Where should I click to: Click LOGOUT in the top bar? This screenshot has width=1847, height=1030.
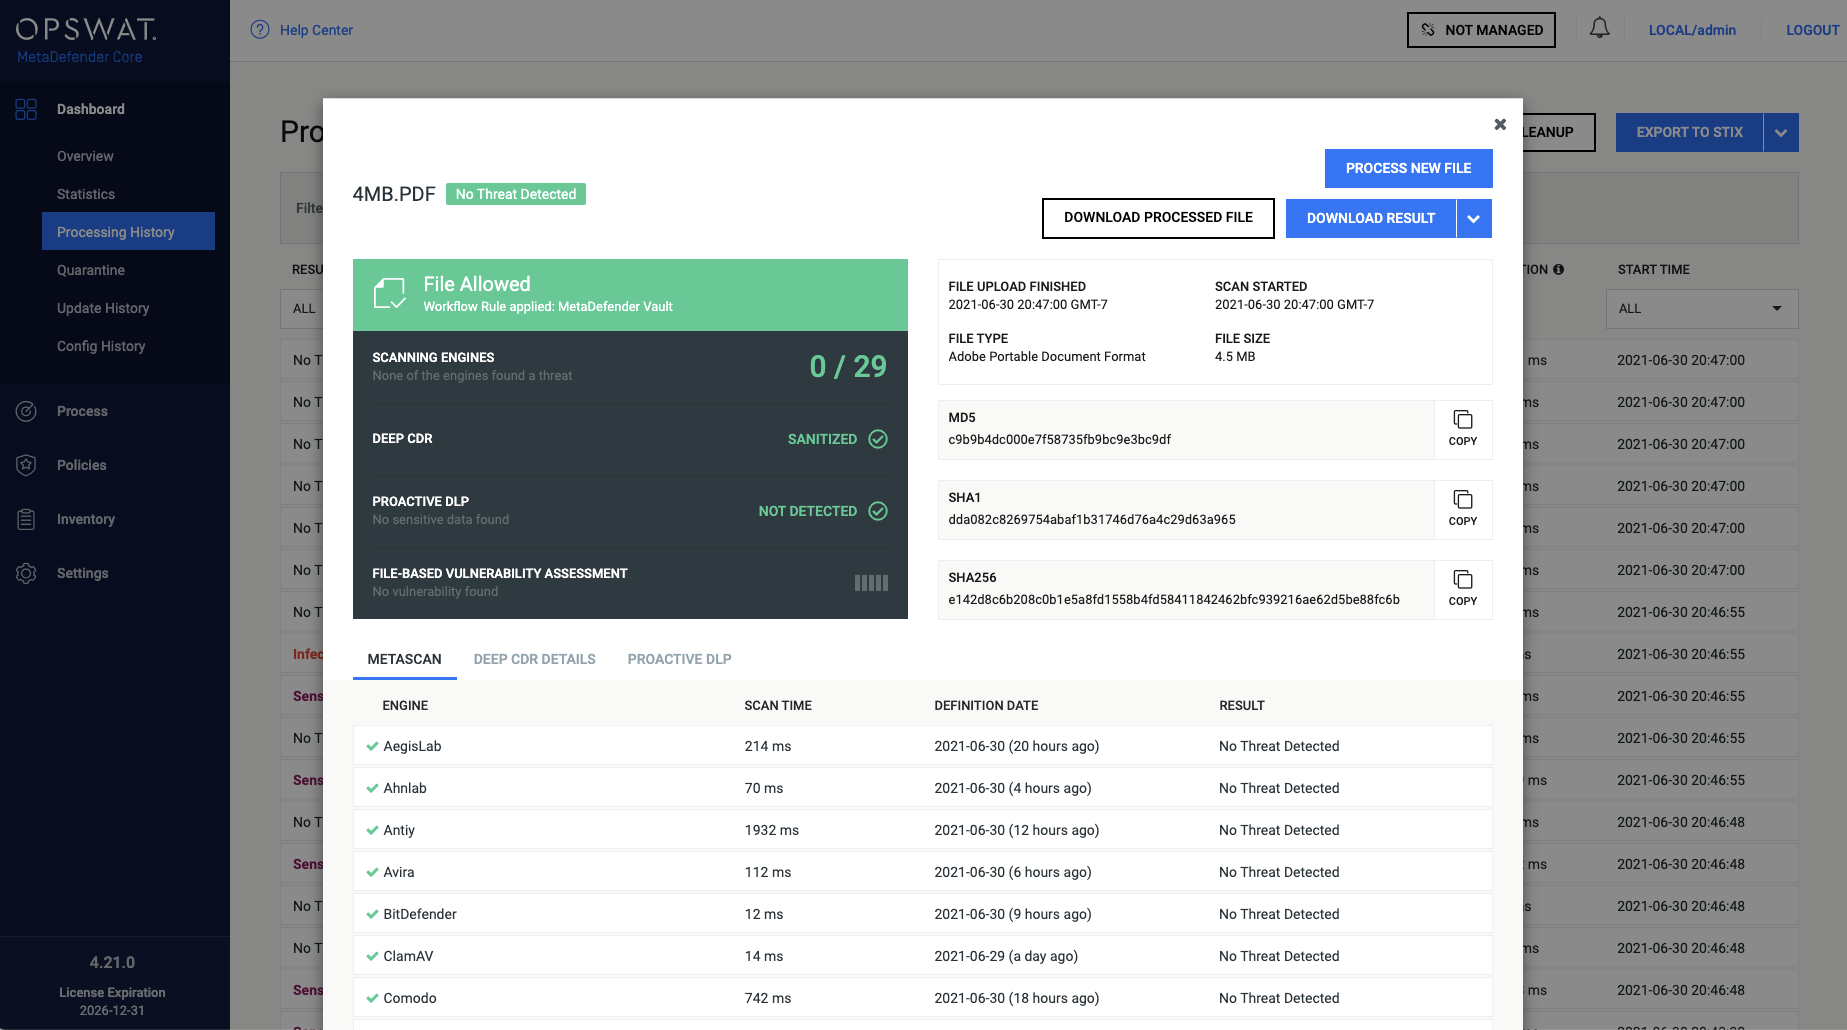click(x=1812, y=29)
